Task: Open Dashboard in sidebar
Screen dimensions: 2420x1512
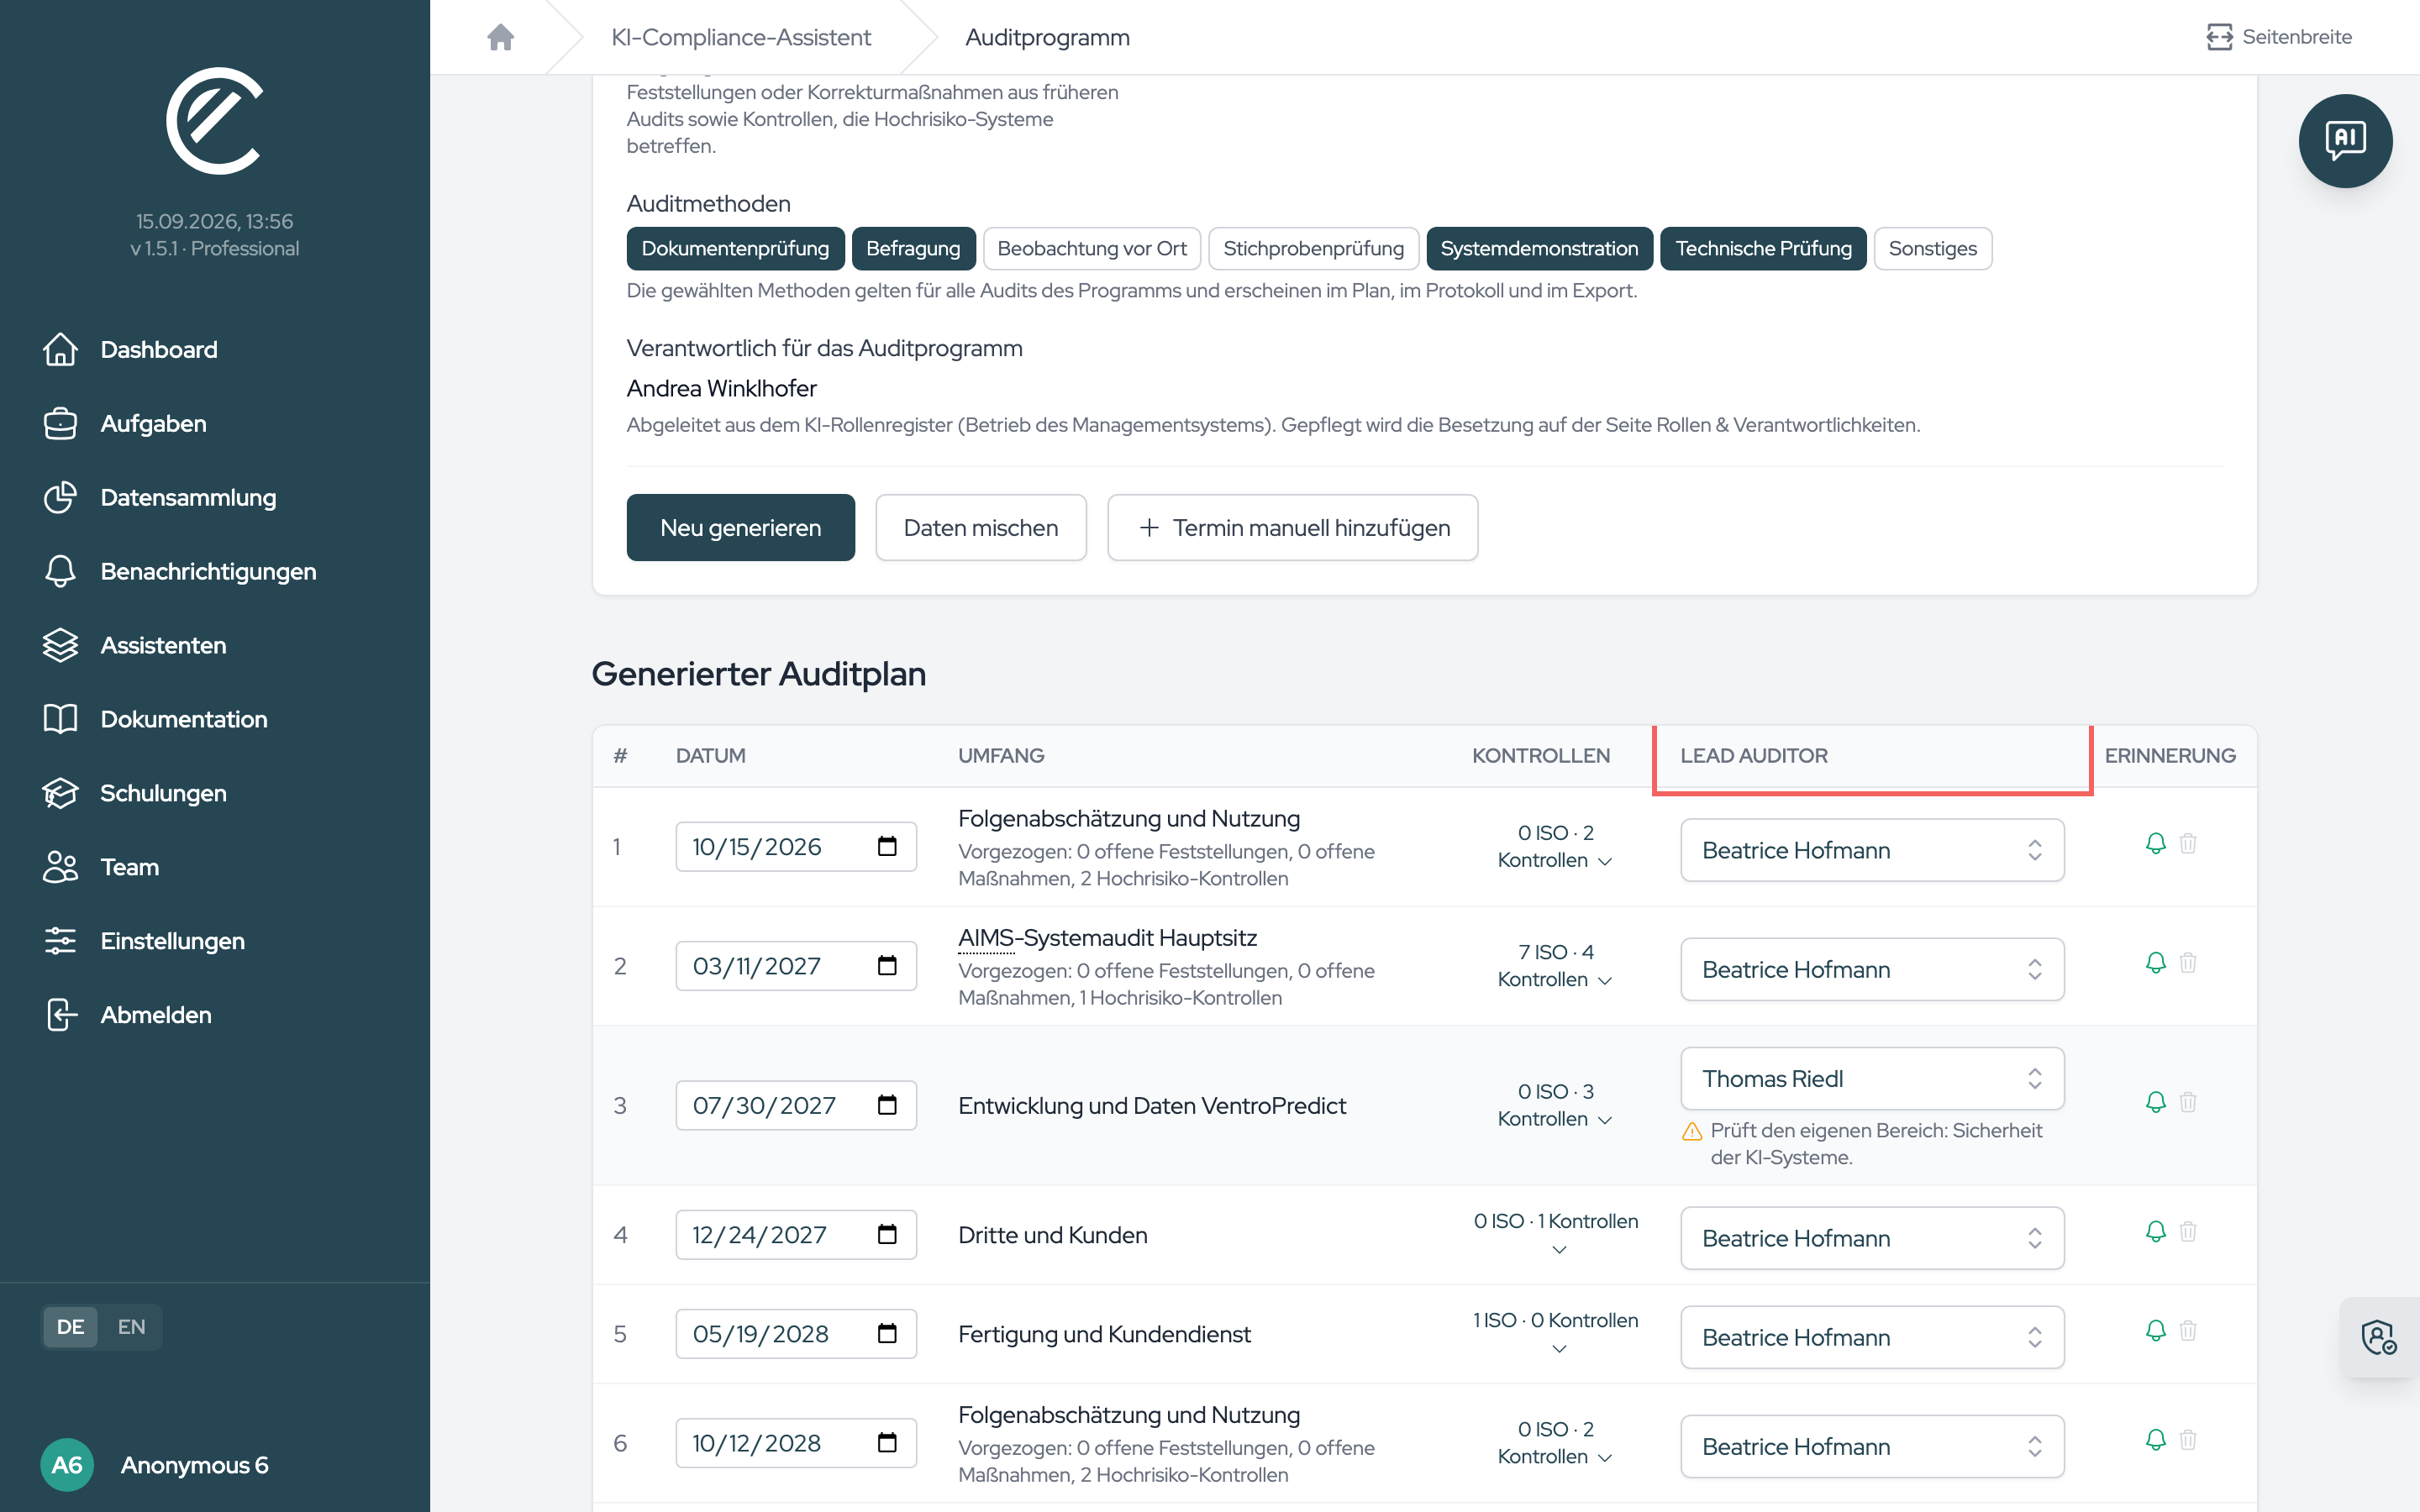Action: pyautogui.click(x=130, y=349)
